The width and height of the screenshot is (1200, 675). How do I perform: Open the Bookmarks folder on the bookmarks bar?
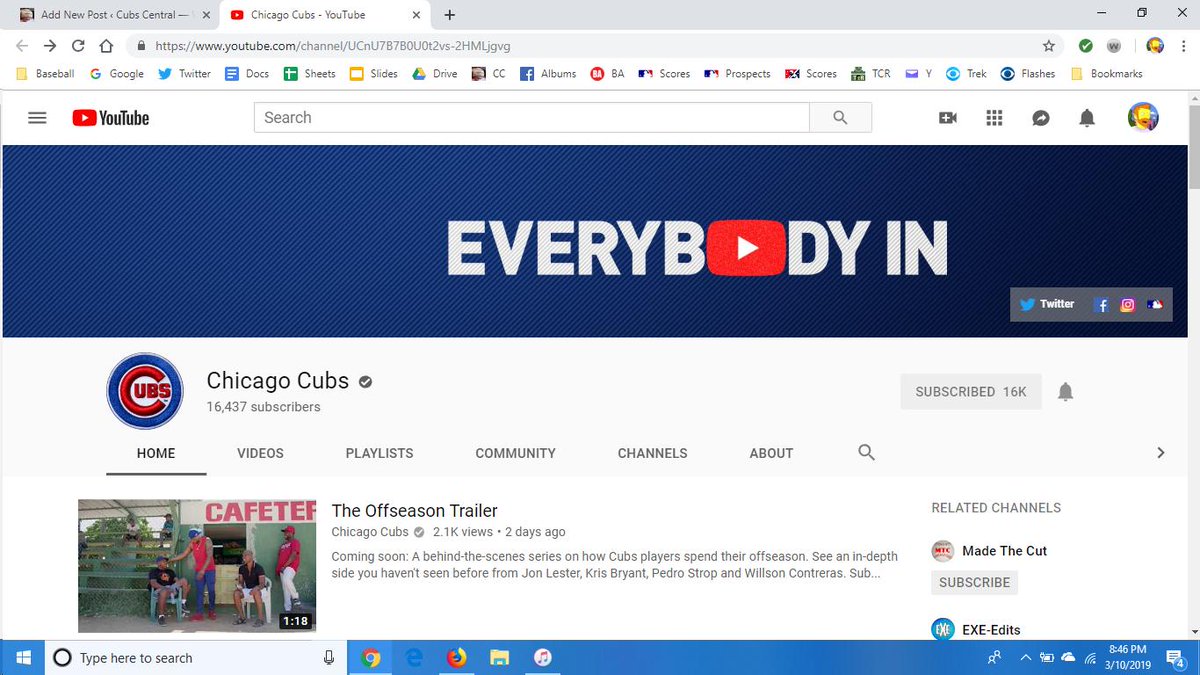[x=1106, y=73]
